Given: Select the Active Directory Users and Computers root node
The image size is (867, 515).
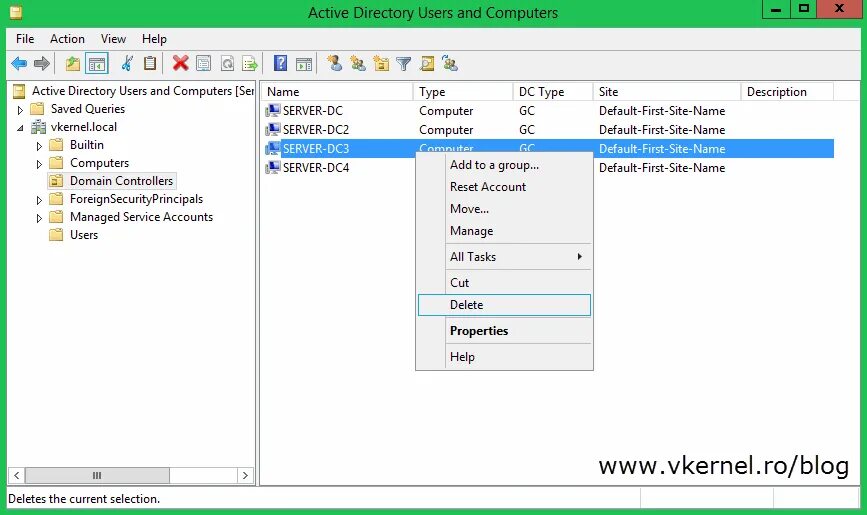Looking at the screenshot, I should pos(143,91).
